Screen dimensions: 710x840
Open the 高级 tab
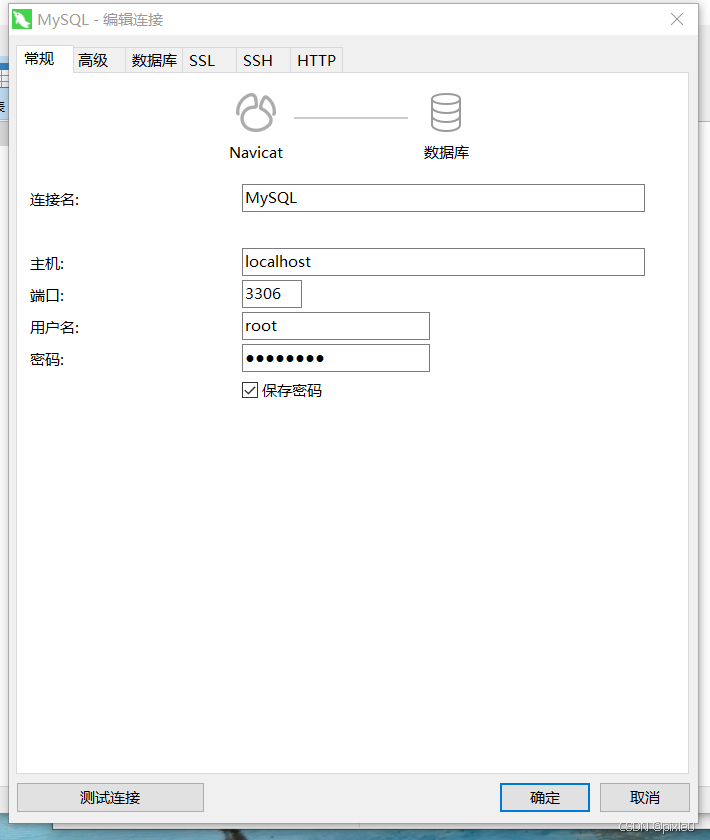pos(99,61)
